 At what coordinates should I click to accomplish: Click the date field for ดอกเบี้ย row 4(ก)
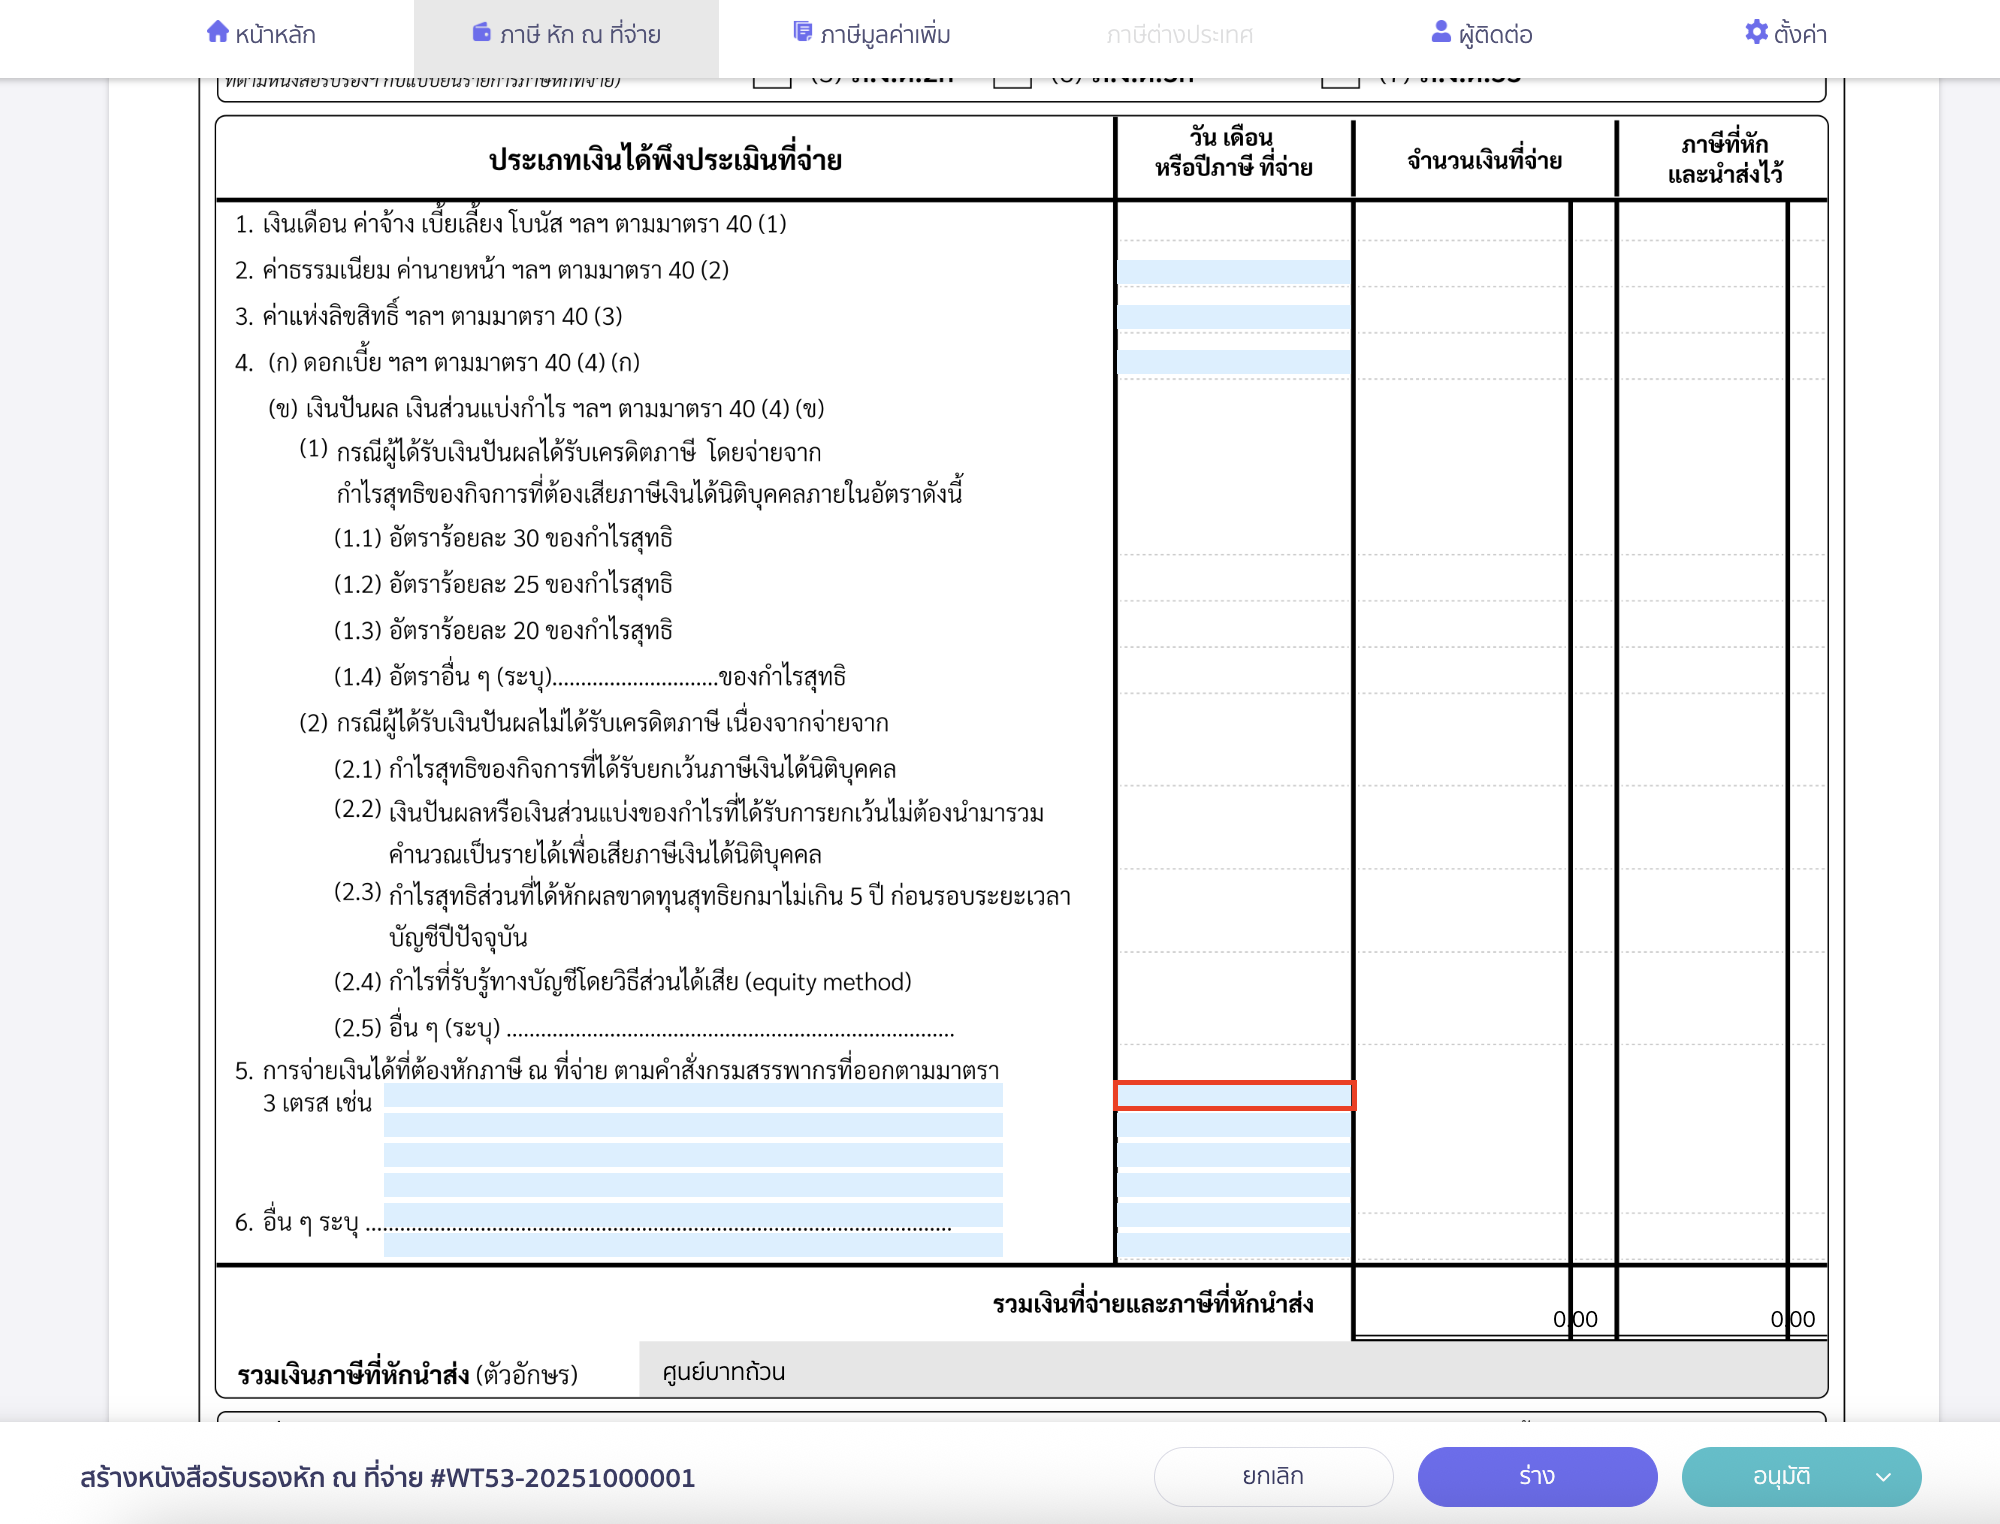click(x=1236, y=363)
